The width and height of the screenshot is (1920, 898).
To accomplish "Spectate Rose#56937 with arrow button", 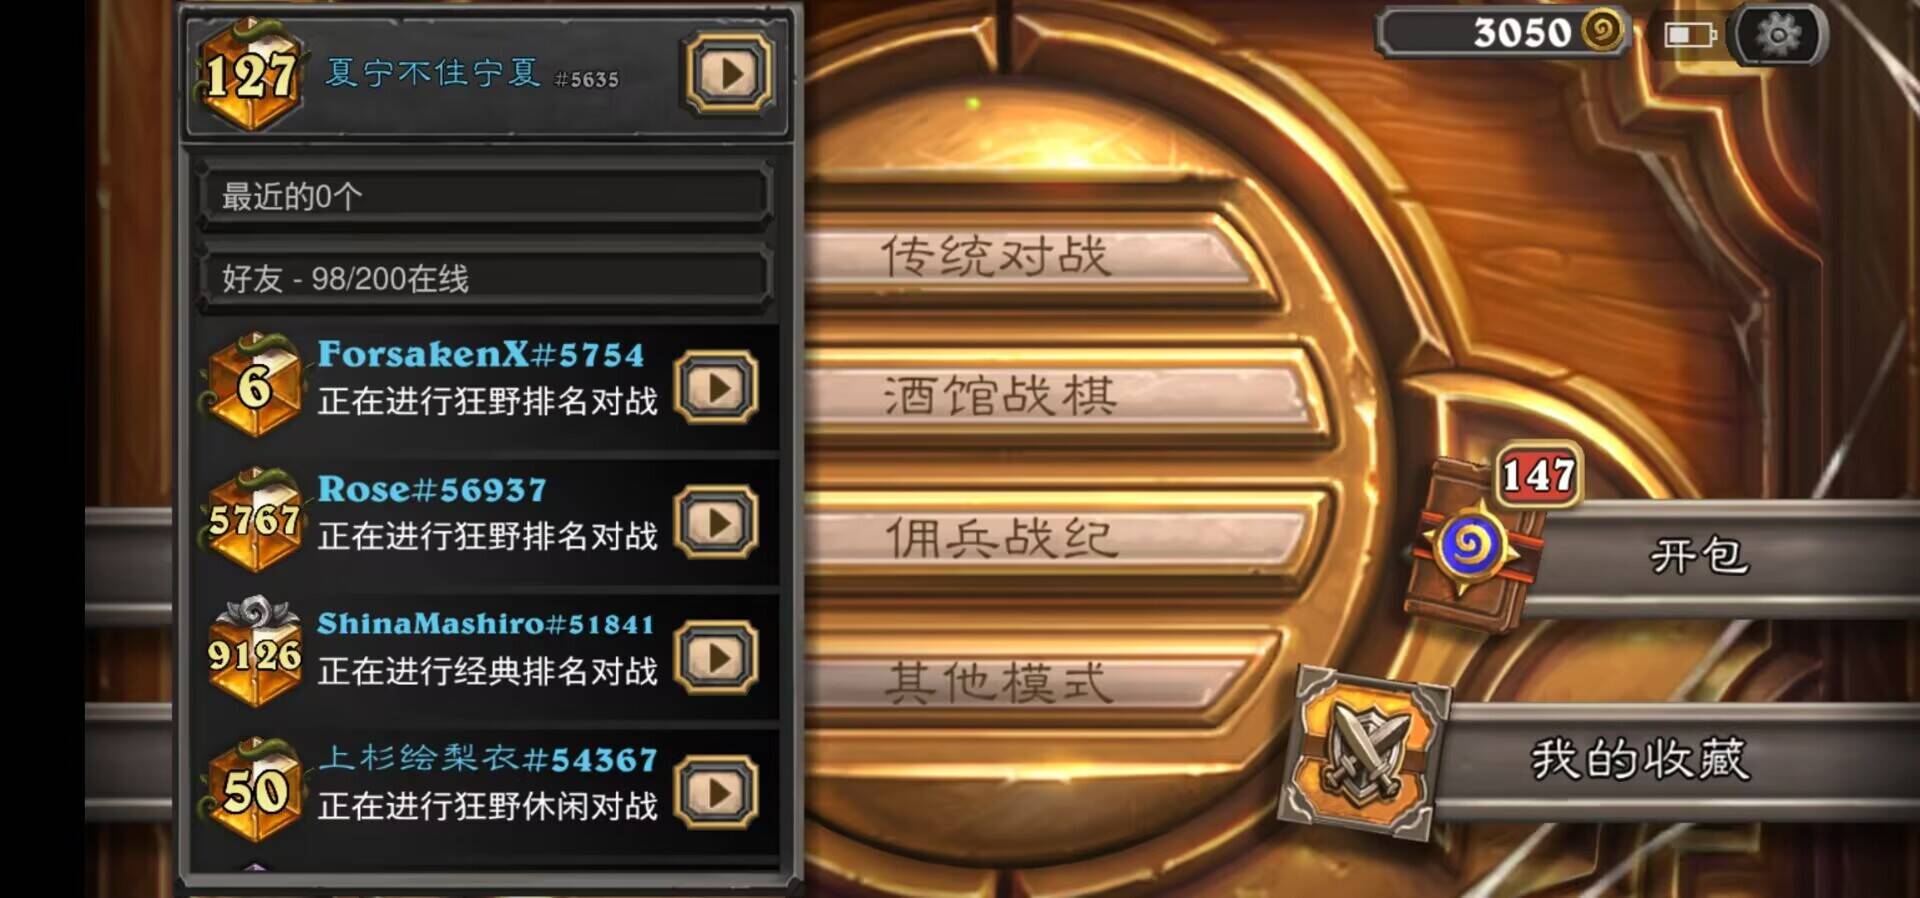I will [716, 522].
